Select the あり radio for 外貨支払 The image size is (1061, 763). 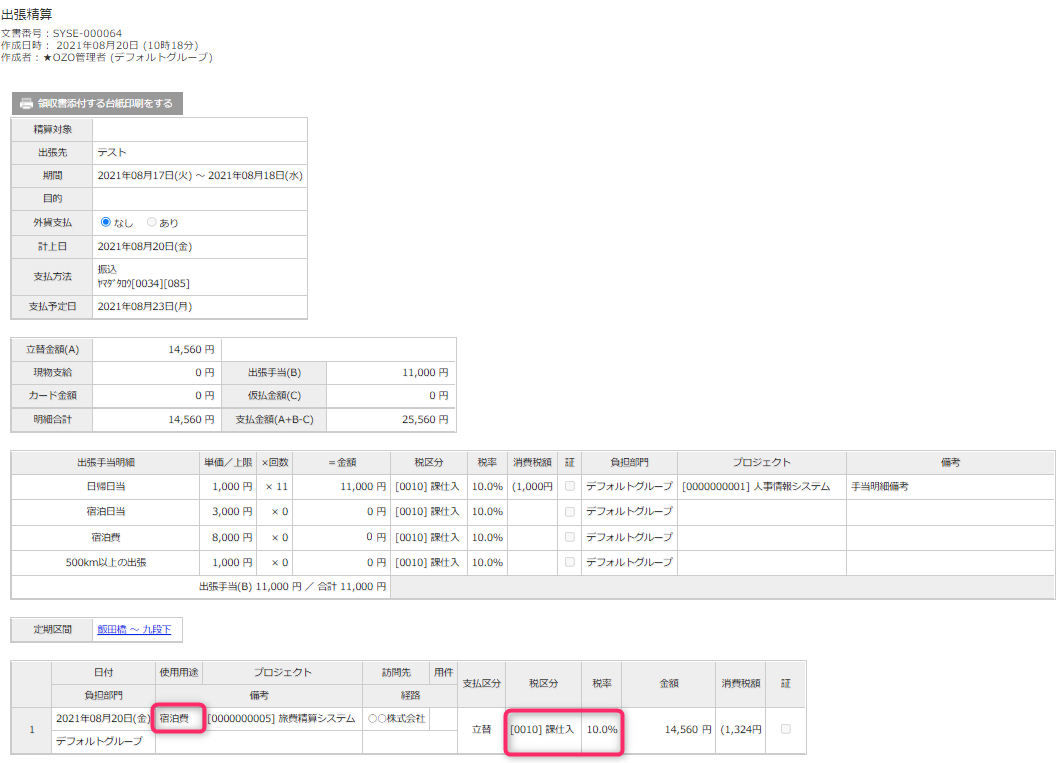[x=152, y=223]
